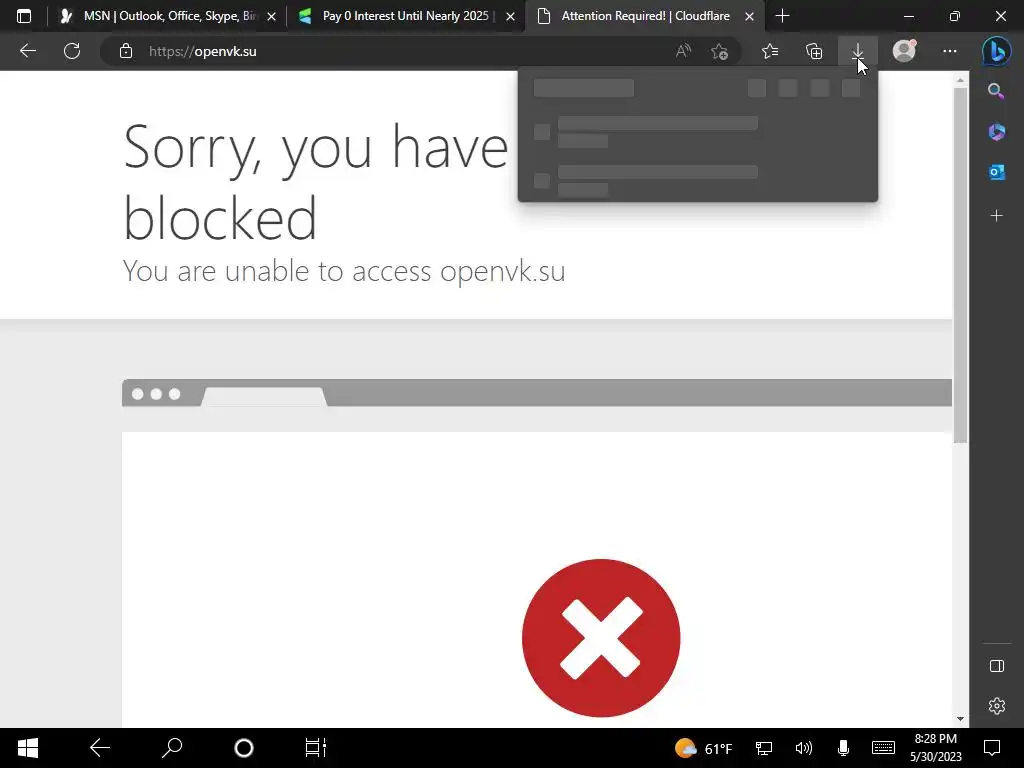Click the page vertical scrollbar thumb
This screenshot has width=1024, height=768.
coord(960,265)
